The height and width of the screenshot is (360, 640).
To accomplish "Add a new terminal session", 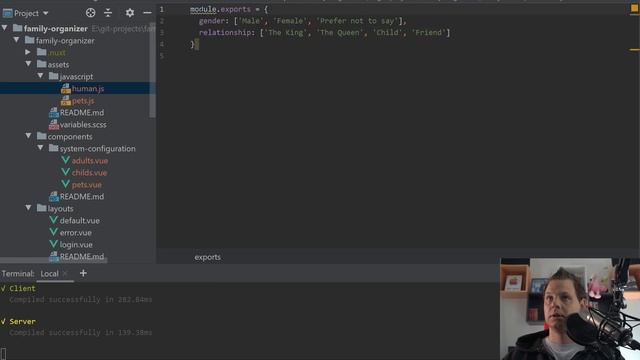I will pos(83,273).
